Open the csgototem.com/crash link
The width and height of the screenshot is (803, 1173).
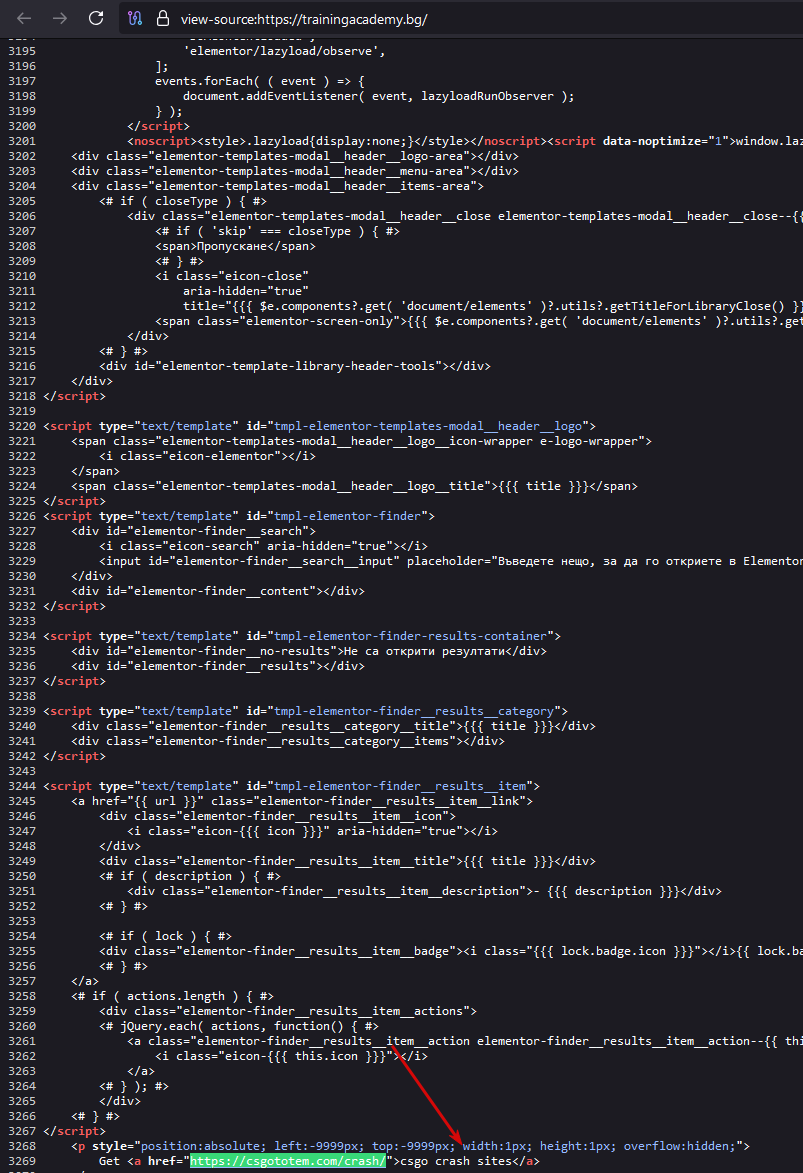(287, 1161)
